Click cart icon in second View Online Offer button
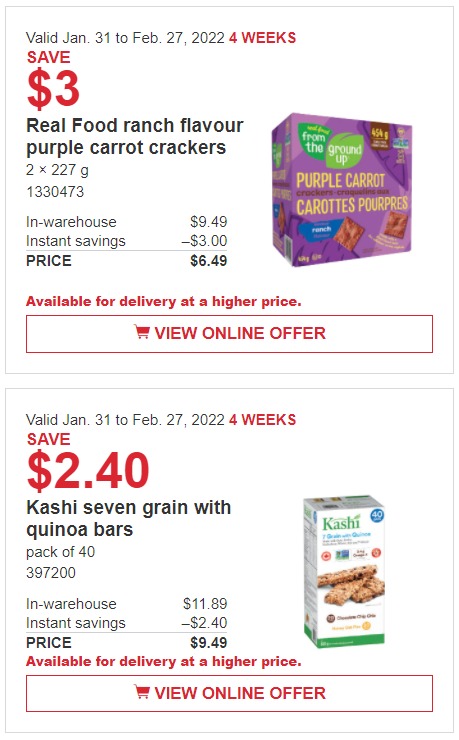The width and height of the screenshot is (459, 740). (x=142, y=692)
